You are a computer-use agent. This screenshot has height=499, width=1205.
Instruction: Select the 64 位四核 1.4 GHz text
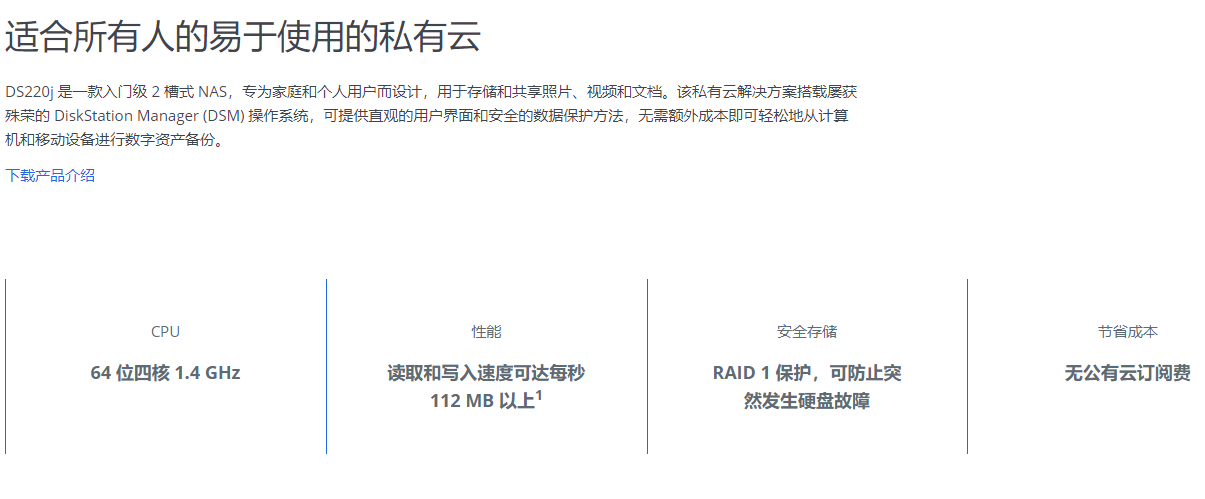coord(165,373)
